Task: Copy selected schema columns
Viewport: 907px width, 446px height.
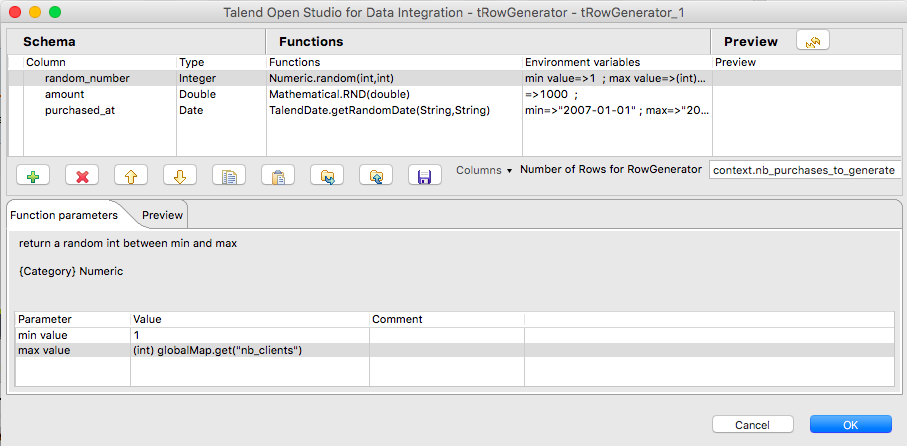Action: [228, 175]
